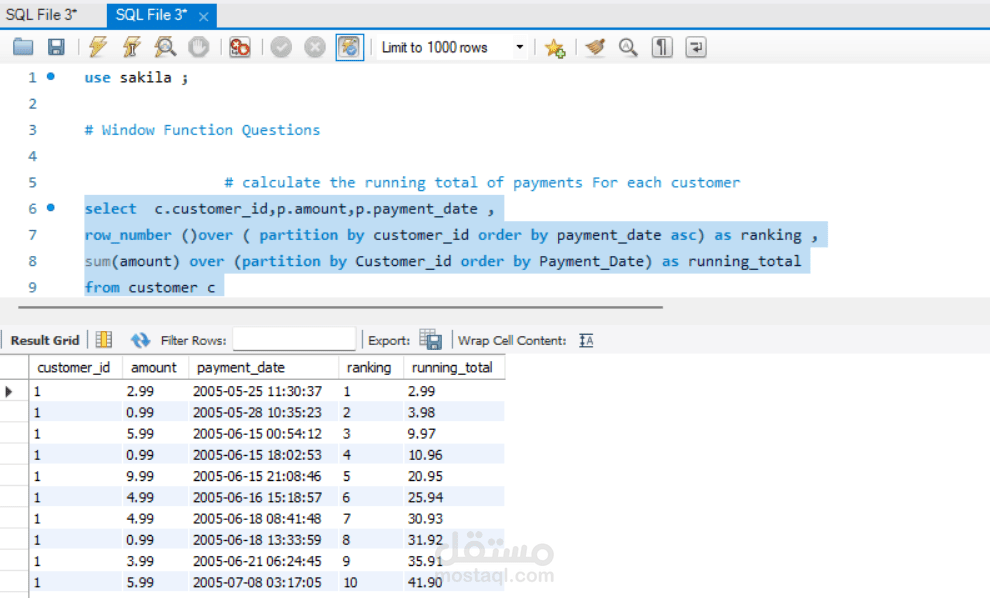Image resolution: width=990 pixels, height=598 pixels.
Task: Open a SQL script file icon
Action: (23, 47)
